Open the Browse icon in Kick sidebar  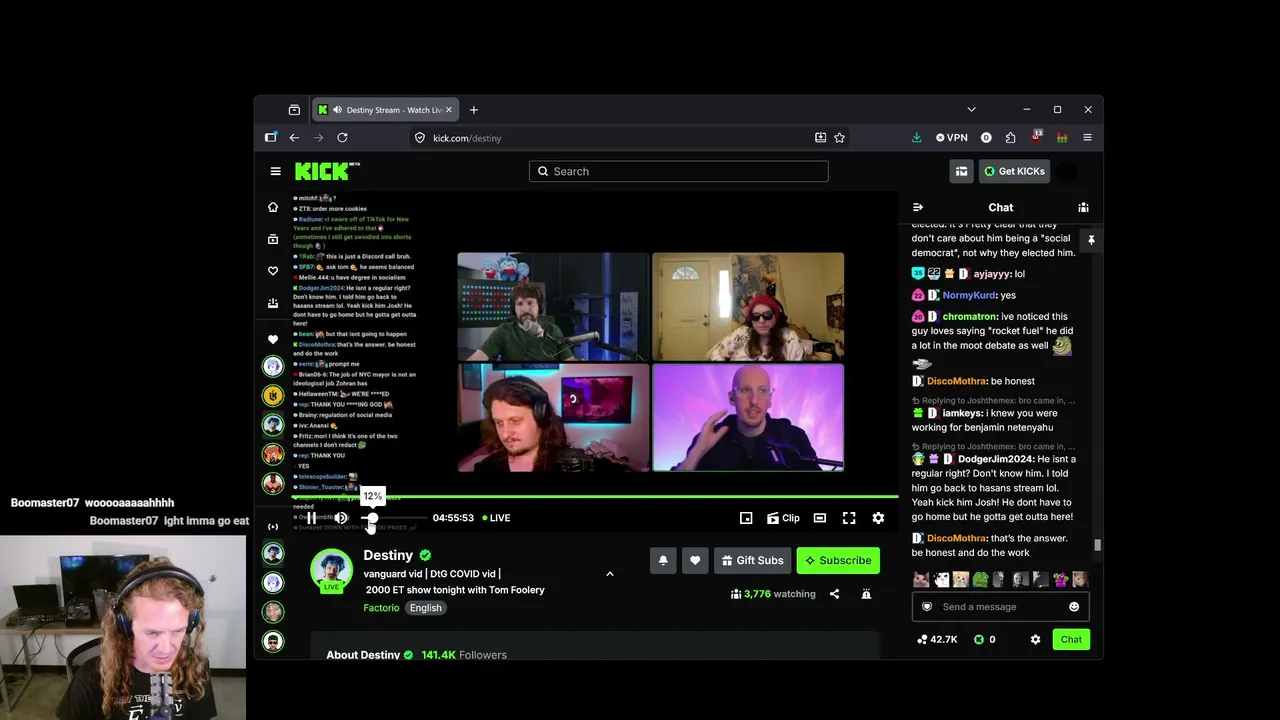273,239
